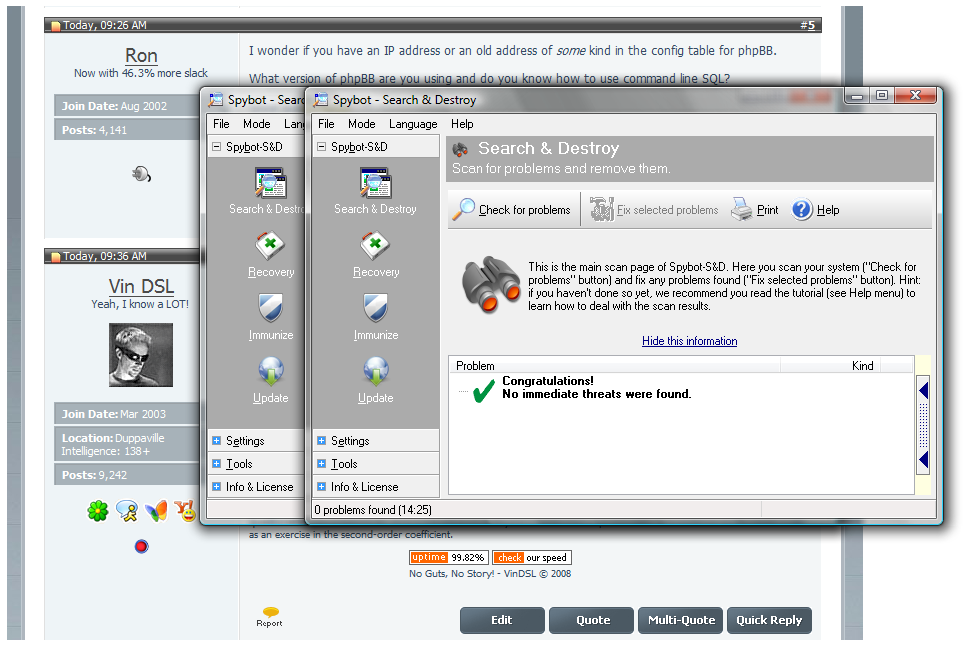The width and height of the screenshot is (968, 646).
Task: Collapse the Spybot-S&D section
Action: click(x=321, y=147)
